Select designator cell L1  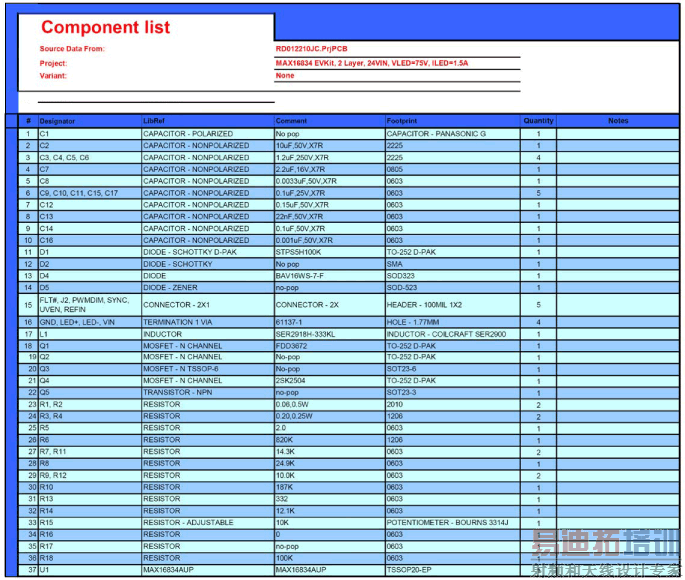[x=90, y=334]
